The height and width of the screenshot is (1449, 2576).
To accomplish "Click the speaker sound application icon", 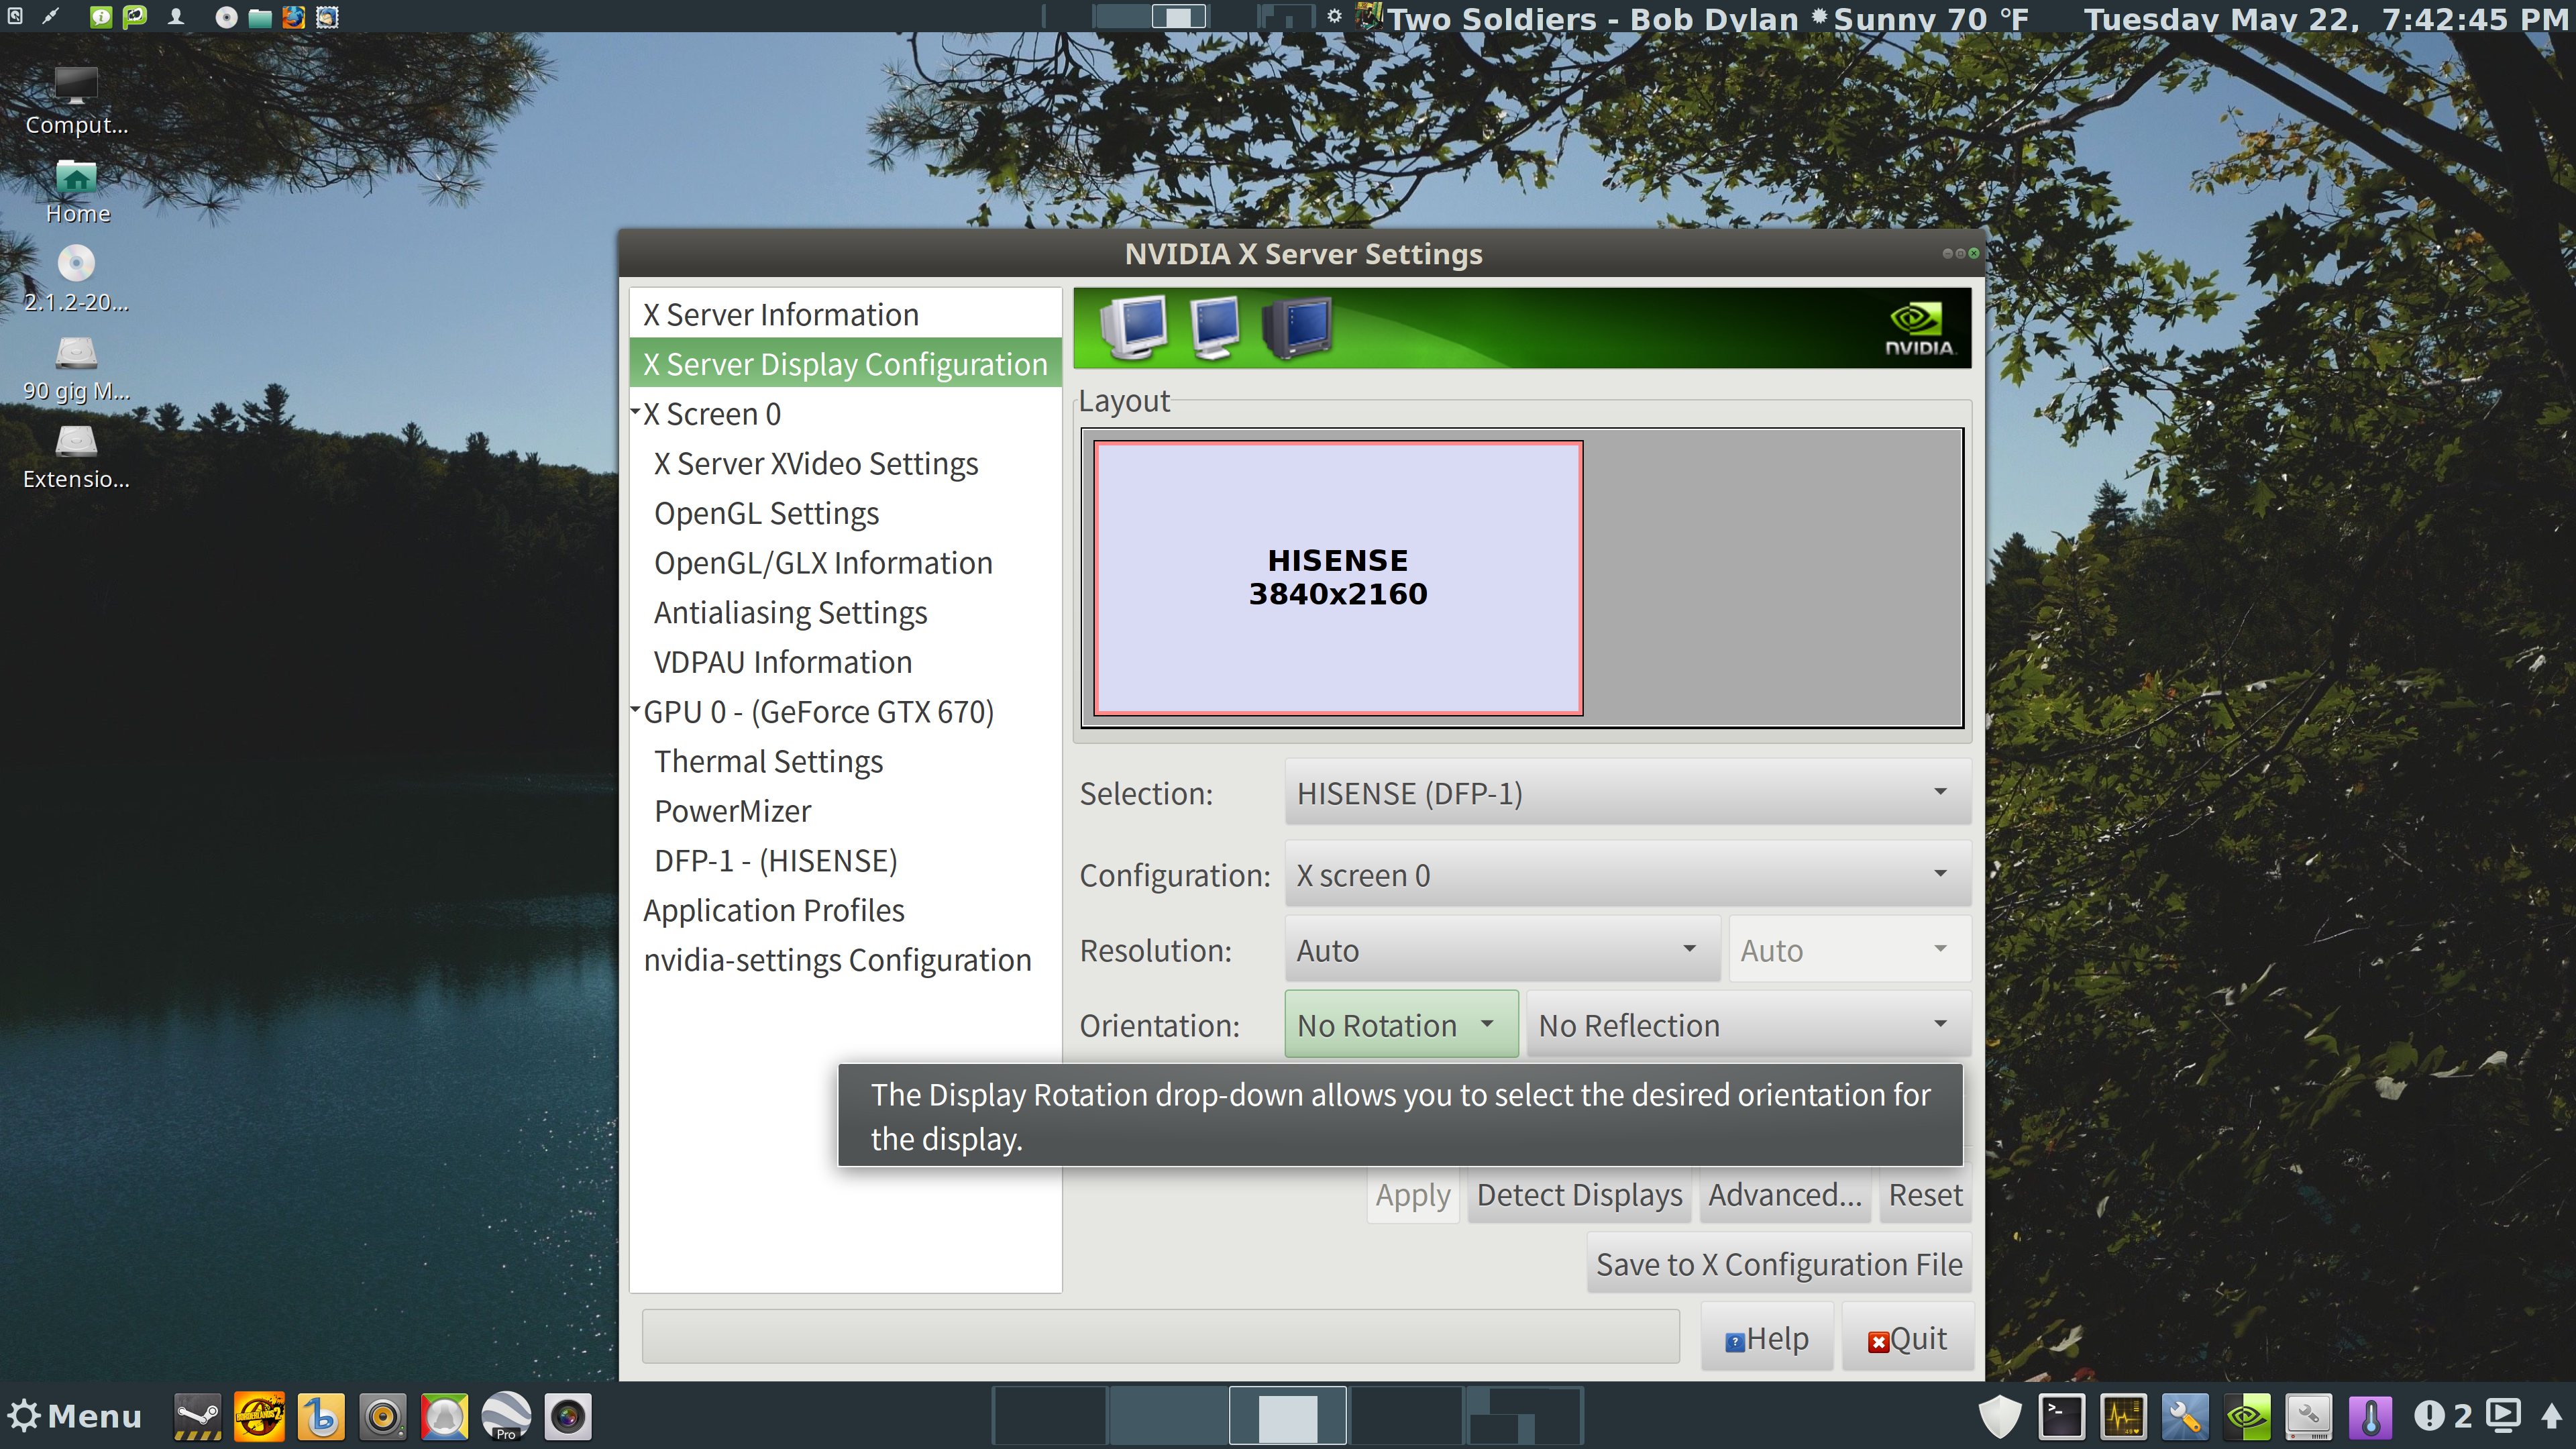I will [x=383, y=1416].
